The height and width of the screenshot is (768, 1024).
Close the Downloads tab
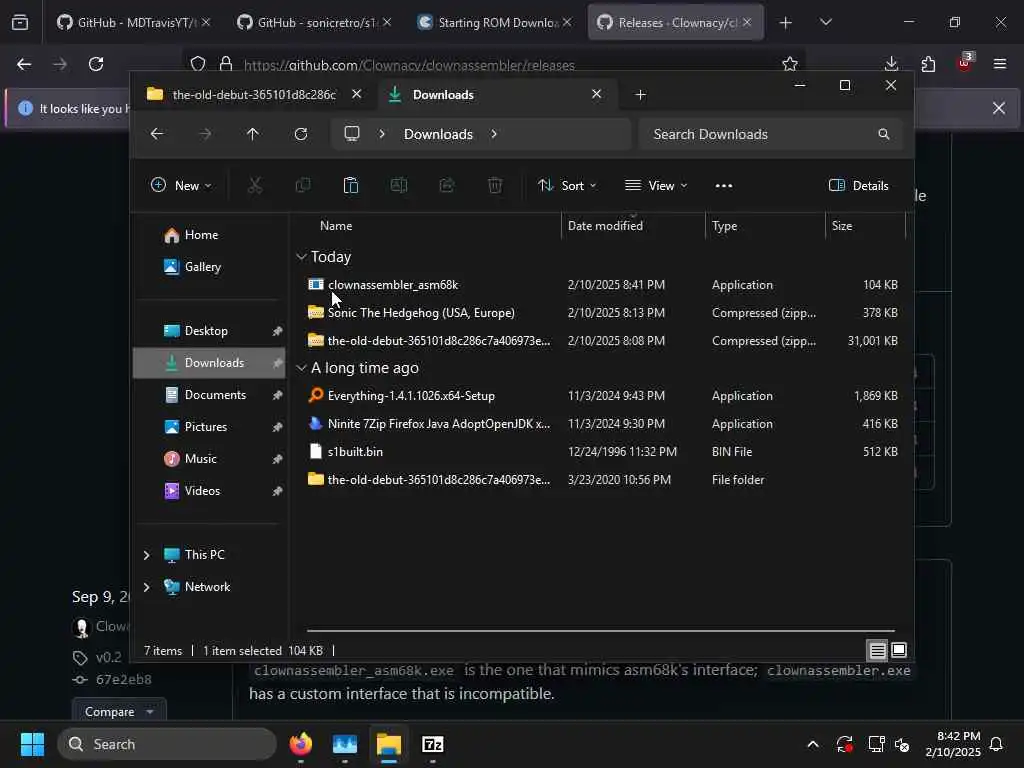tap(596, 94)
